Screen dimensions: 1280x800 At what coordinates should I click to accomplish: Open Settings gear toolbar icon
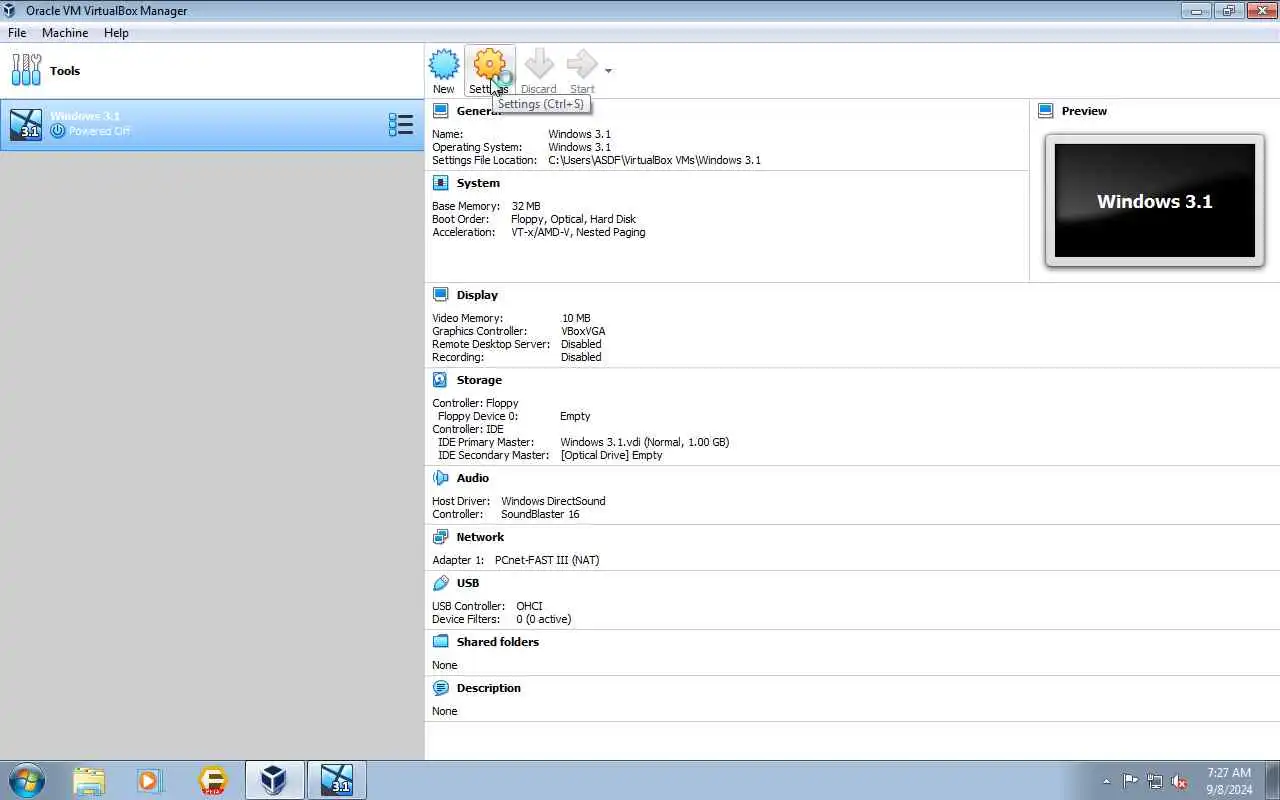[489, 65]
